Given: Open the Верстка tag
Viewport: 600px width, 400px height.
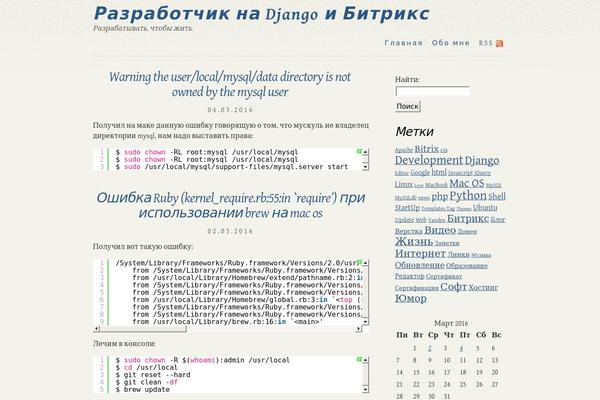Looking at the screenshot, I should pyautogui.click(x=408, y=231).
